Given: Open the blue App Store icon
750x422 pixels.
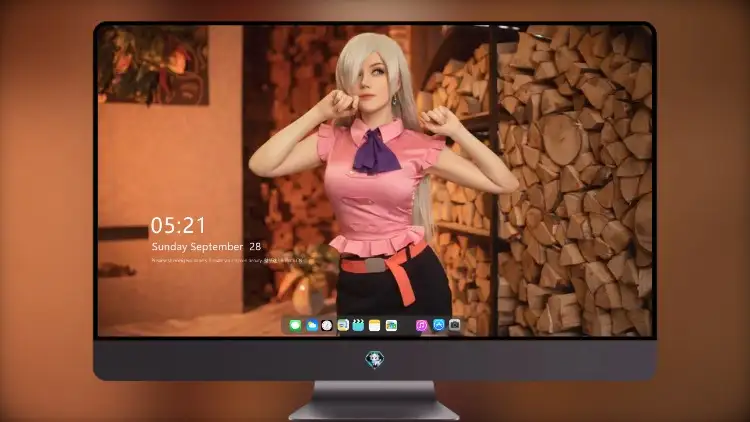Looking at the screenshot, I should 439,325.
